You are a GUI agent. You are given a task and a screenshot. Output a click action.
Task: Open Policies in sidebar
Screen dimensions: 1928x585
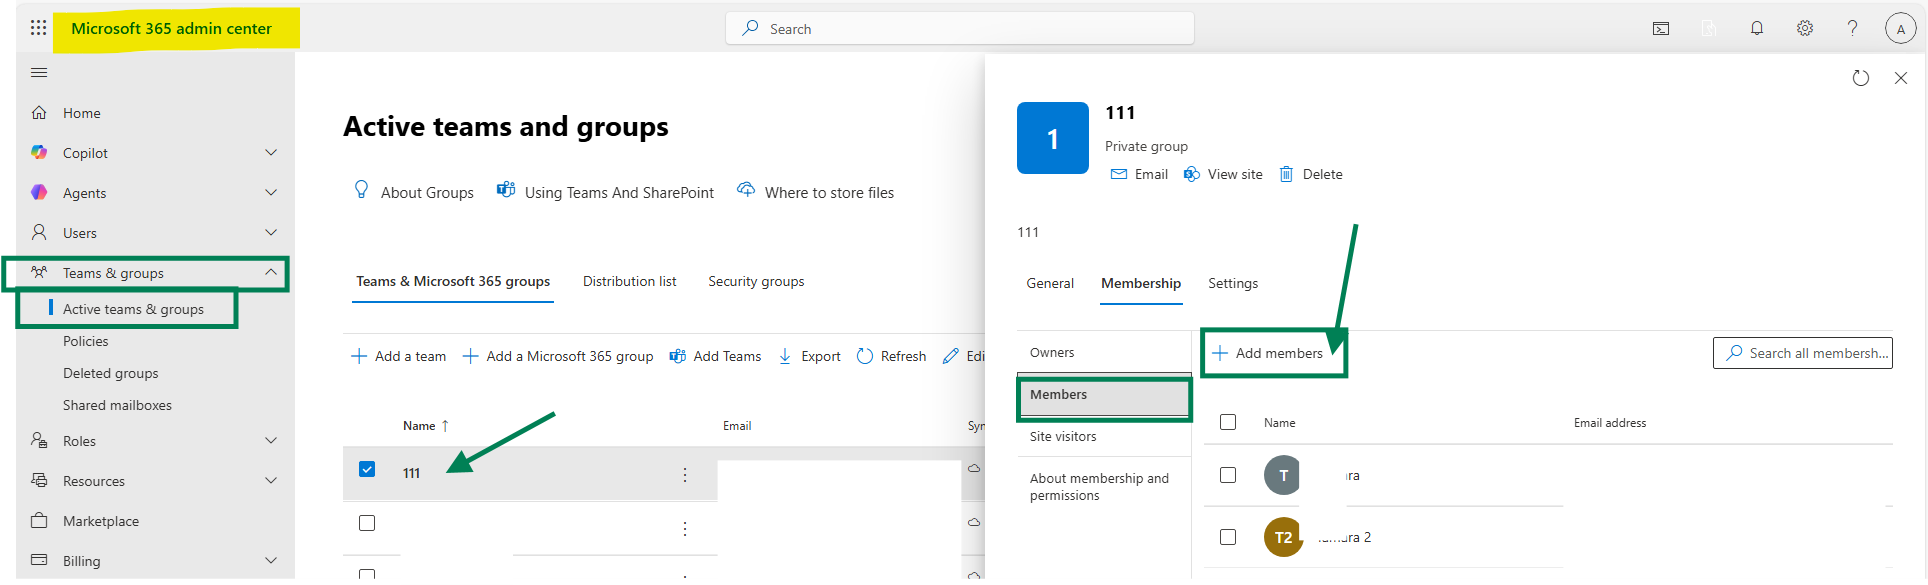click(85, 341)
